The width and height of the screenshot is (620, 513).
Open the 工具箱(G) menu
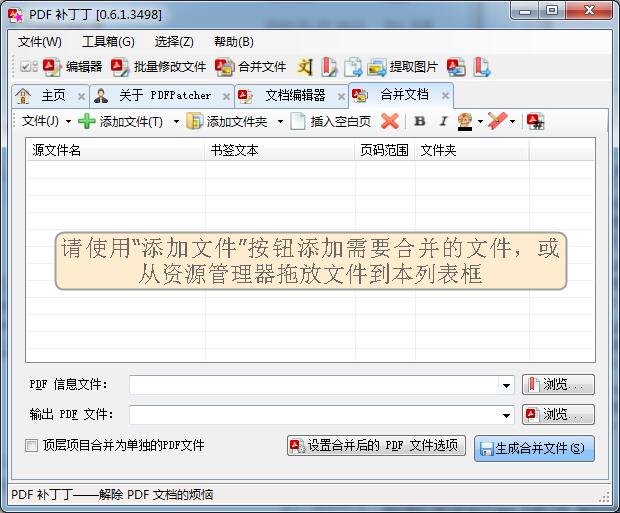pyautogui.click(x=108, y=42)
